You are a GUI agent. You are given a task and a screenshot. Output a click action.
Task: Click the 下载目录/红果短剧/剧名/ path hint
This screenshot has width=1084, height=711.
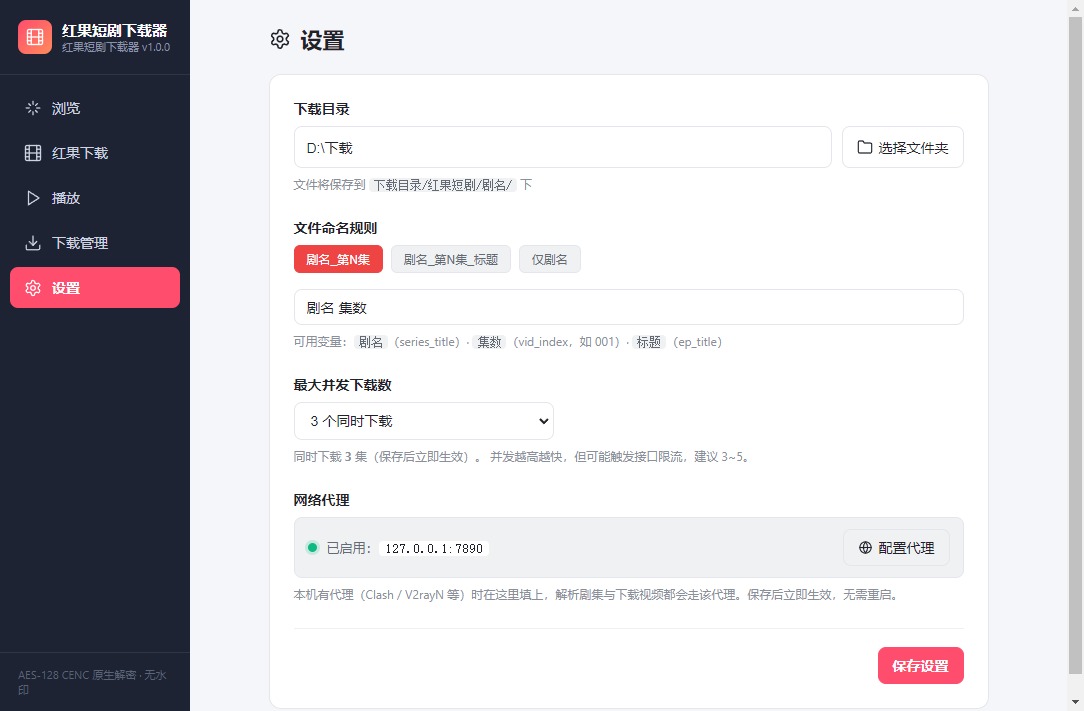point(442,185)
